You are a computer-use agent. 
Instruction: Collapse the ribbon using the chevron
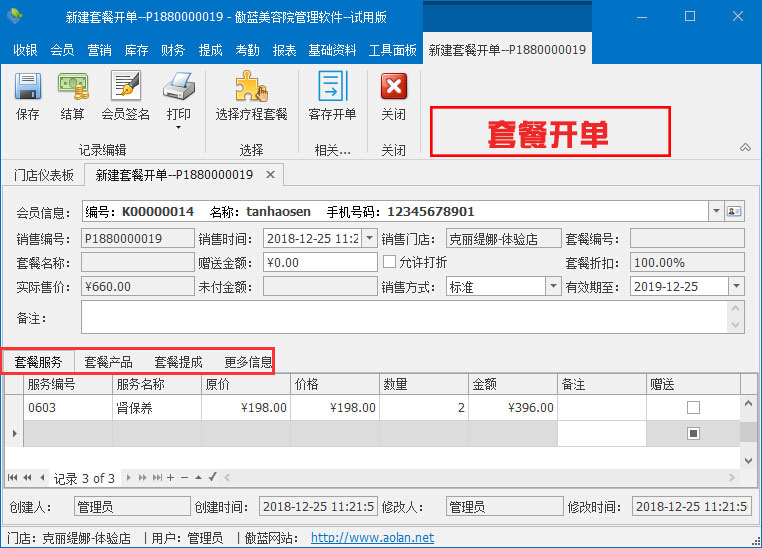point(744,147)
